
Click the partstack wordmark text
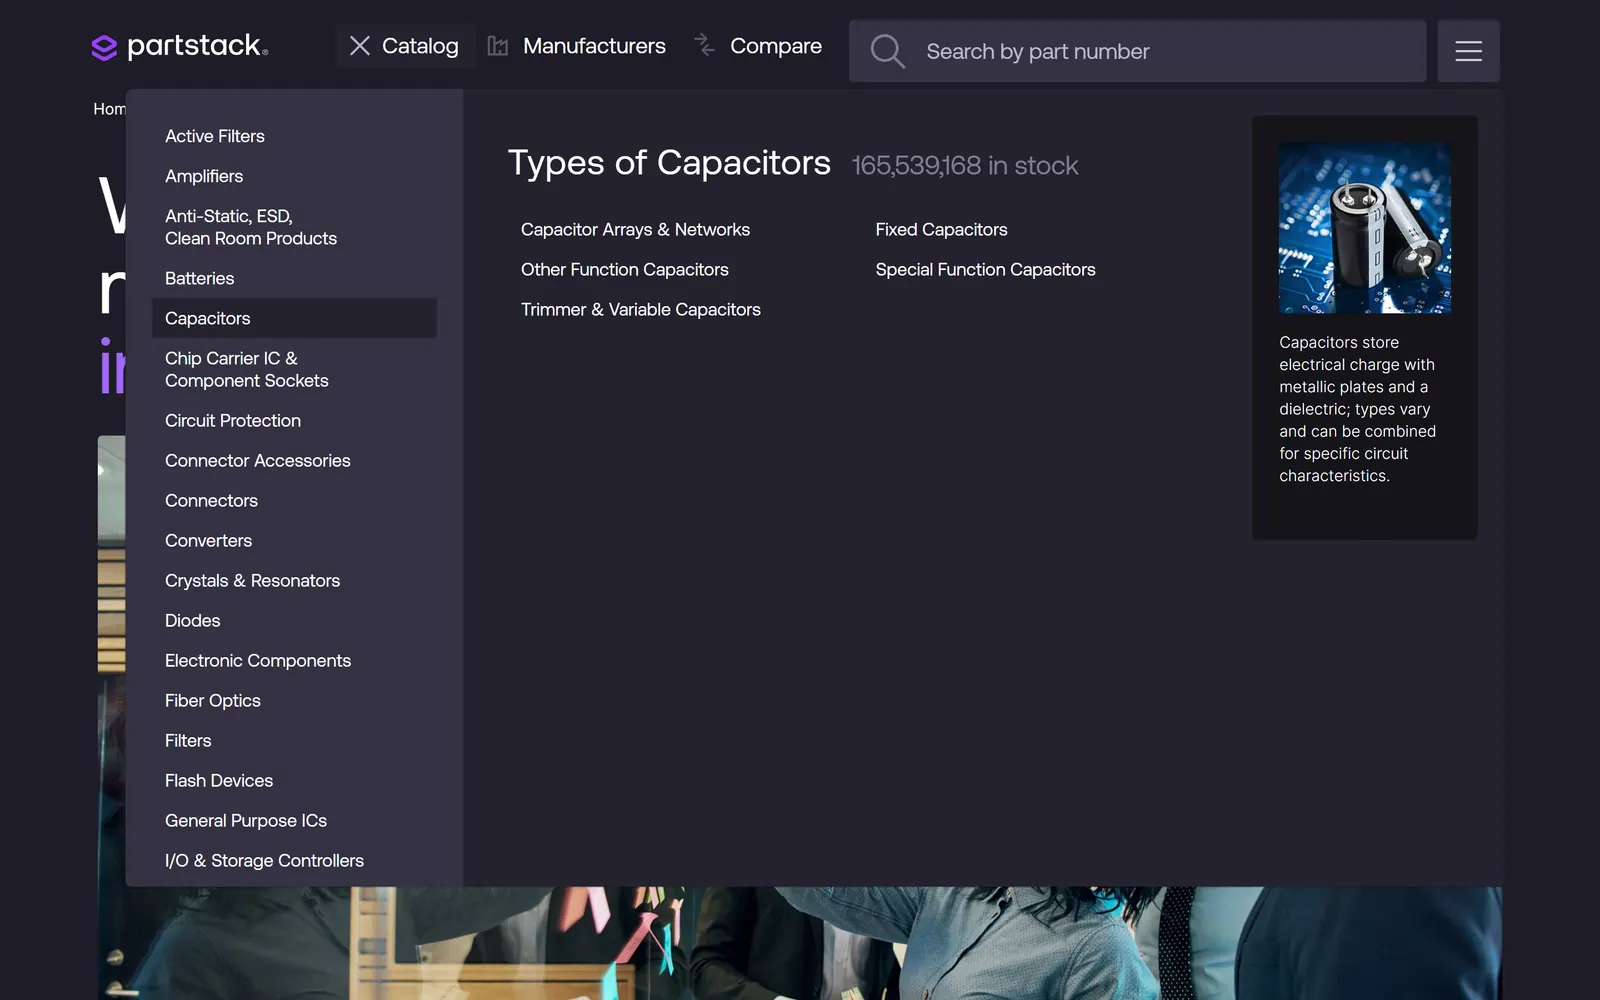tap(197, 46)
